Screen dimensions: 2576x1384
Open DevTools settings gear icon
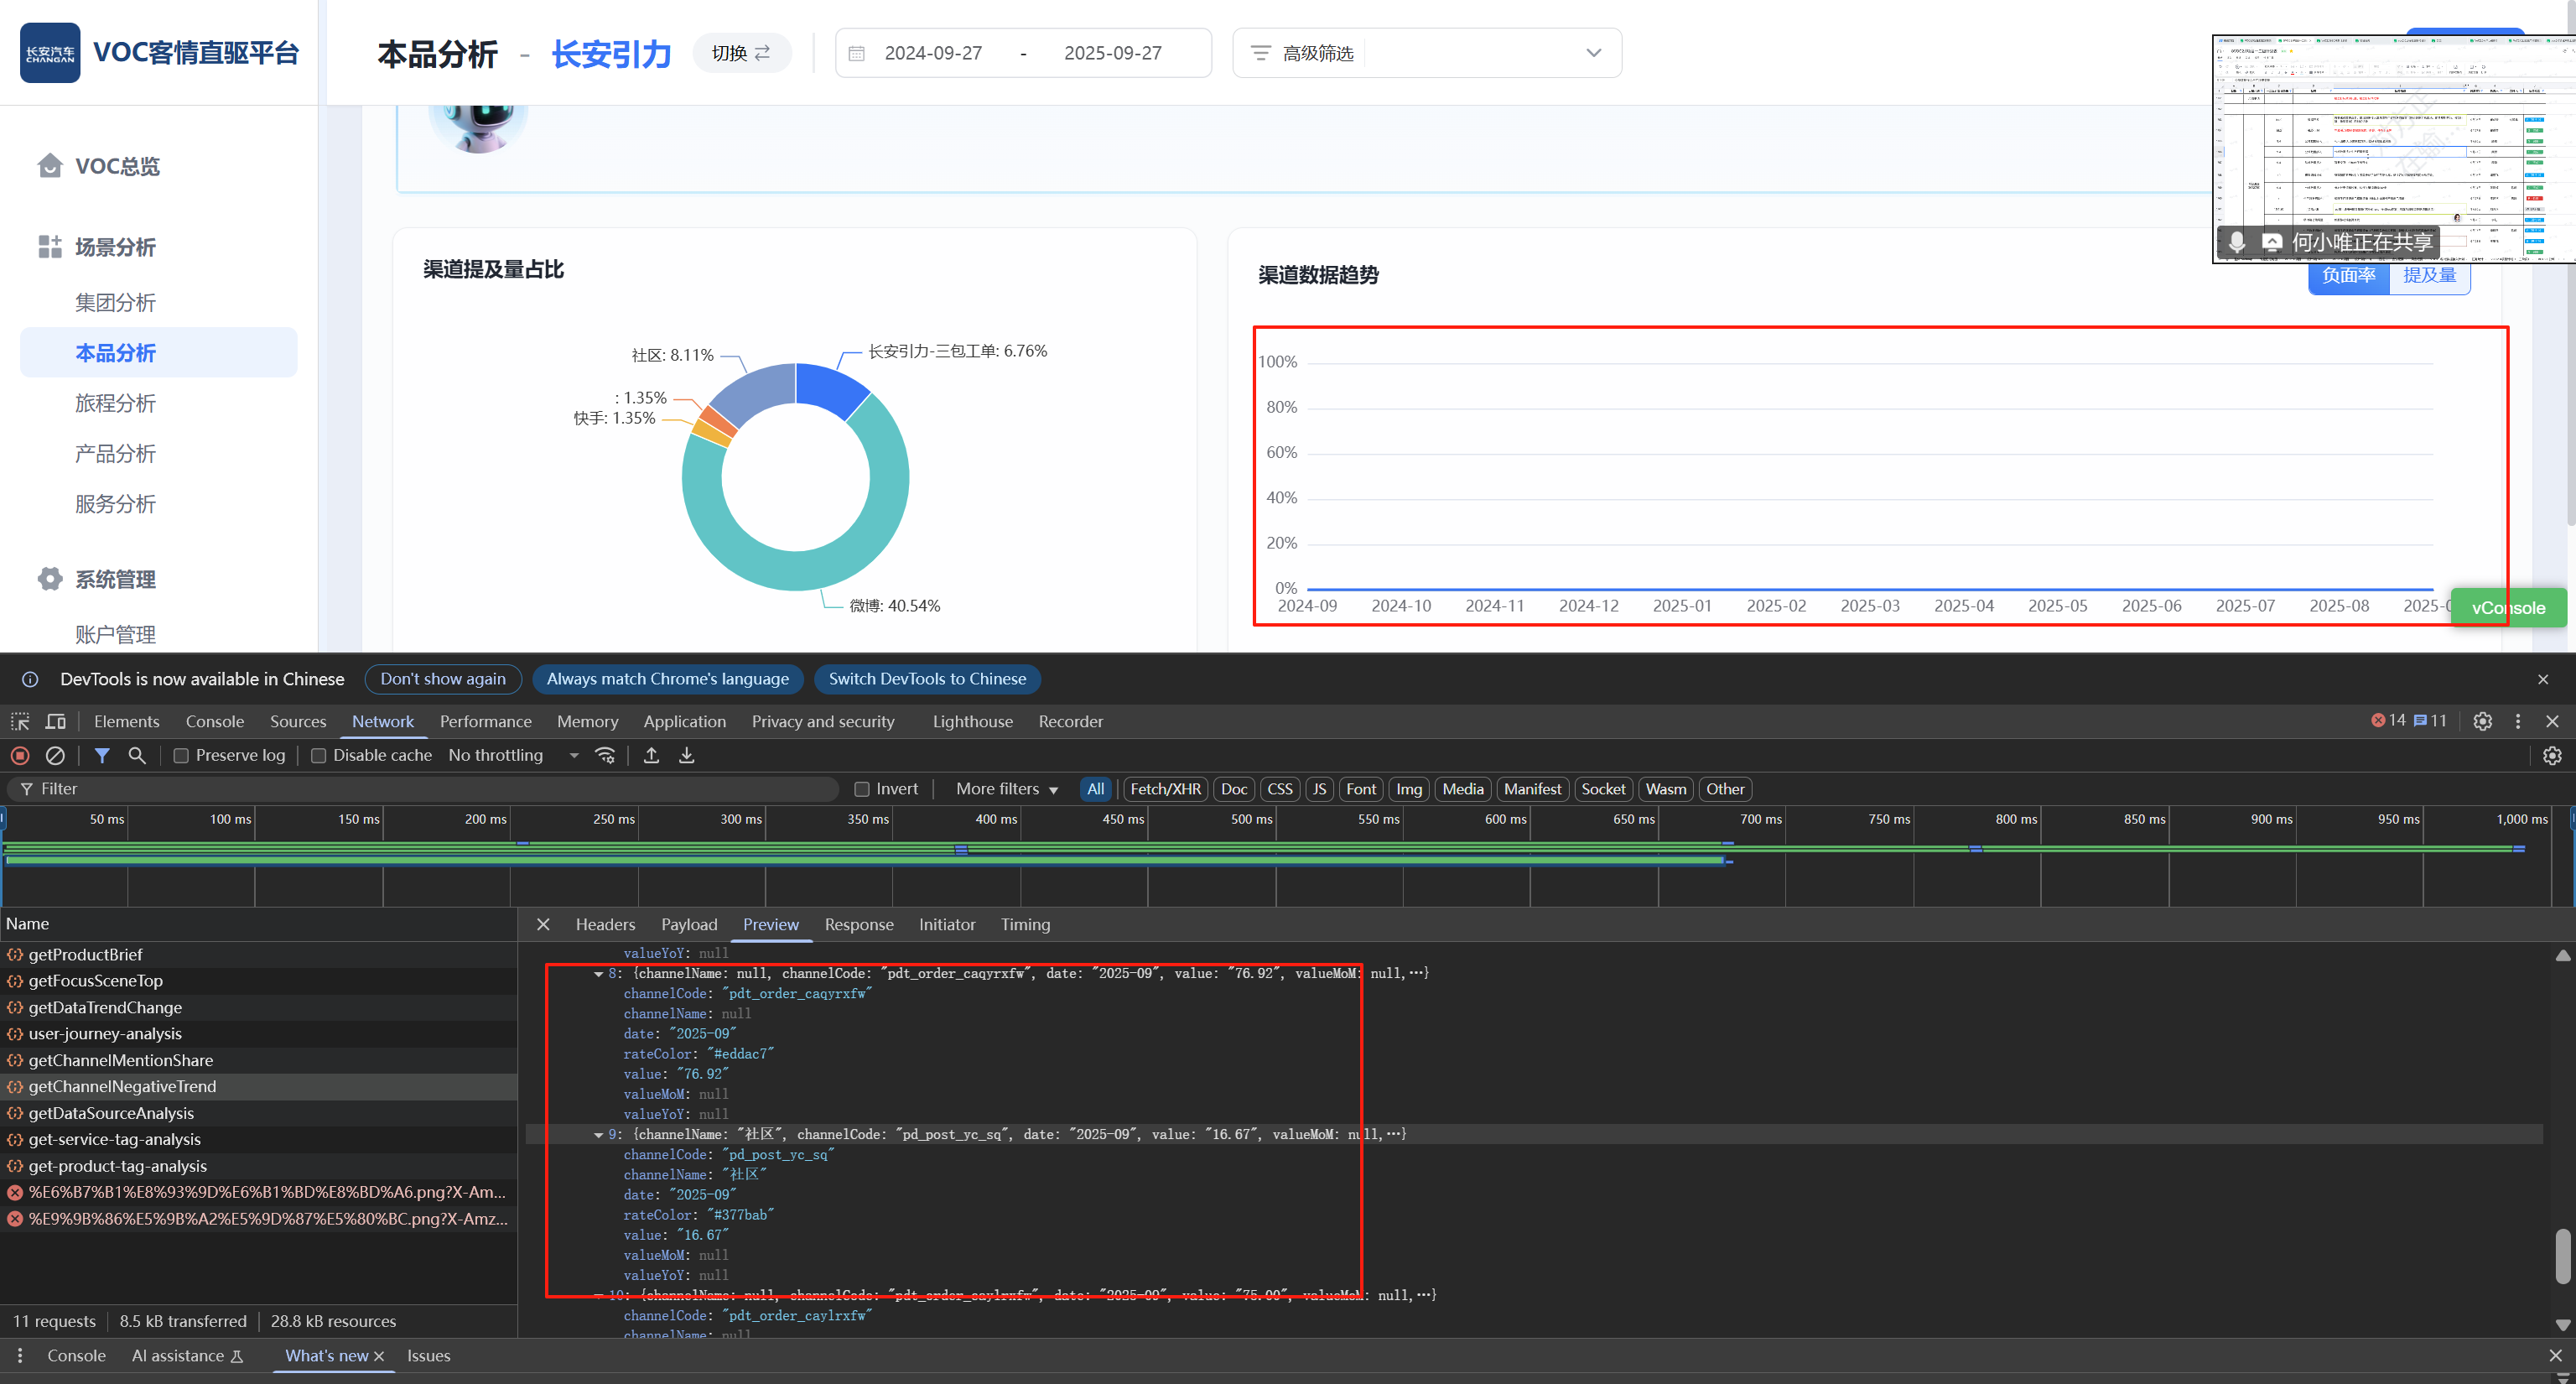[2482, 721]
